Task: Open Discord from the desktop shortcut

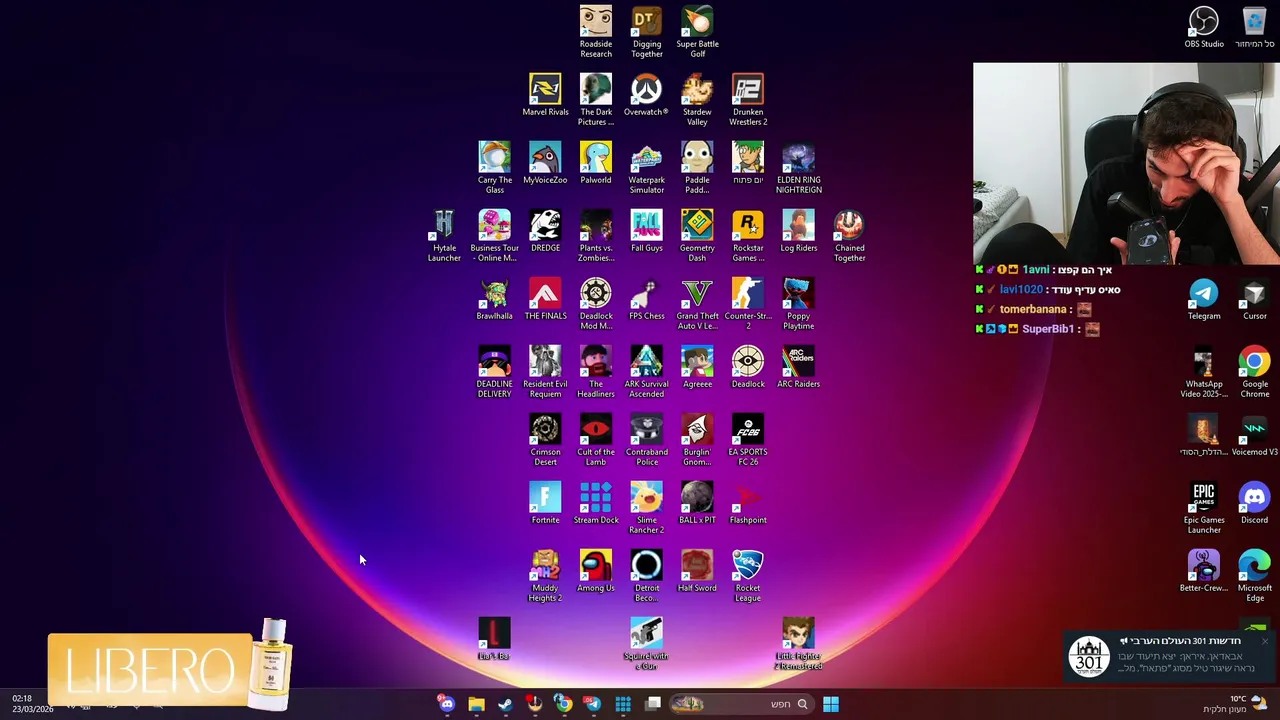Action: tap(1254, 503)
